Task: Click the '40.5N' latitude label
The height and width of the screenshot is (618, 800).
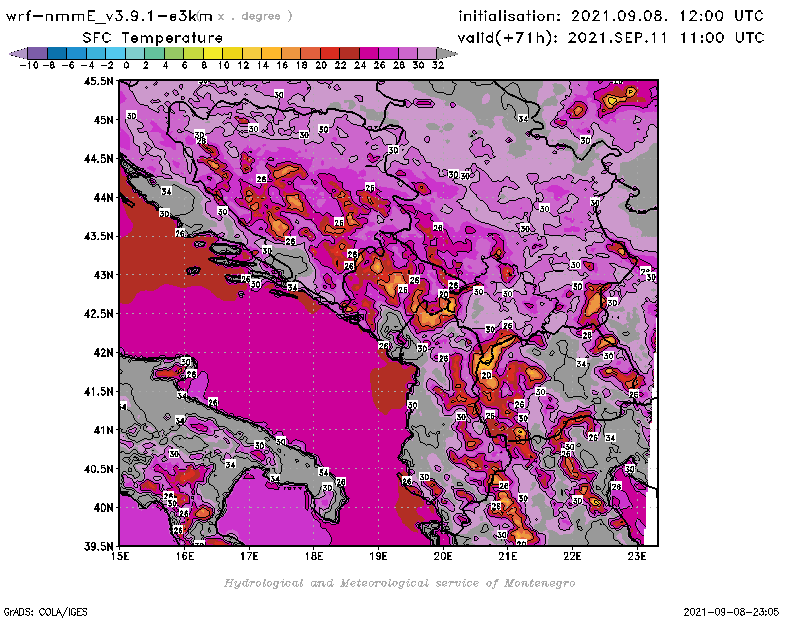Action: (98, 469)
